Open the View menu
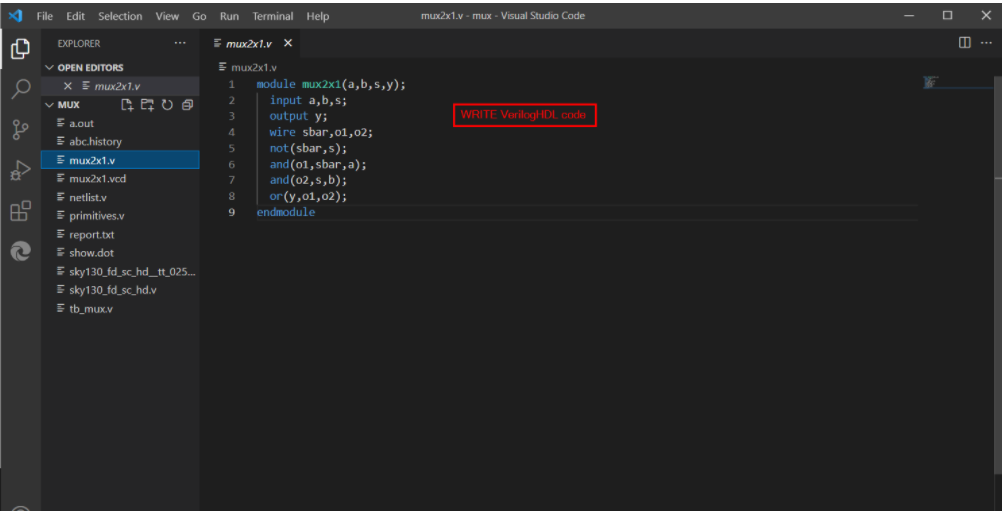This screenshot has height=511, width=1002. [x=167, y=16]
